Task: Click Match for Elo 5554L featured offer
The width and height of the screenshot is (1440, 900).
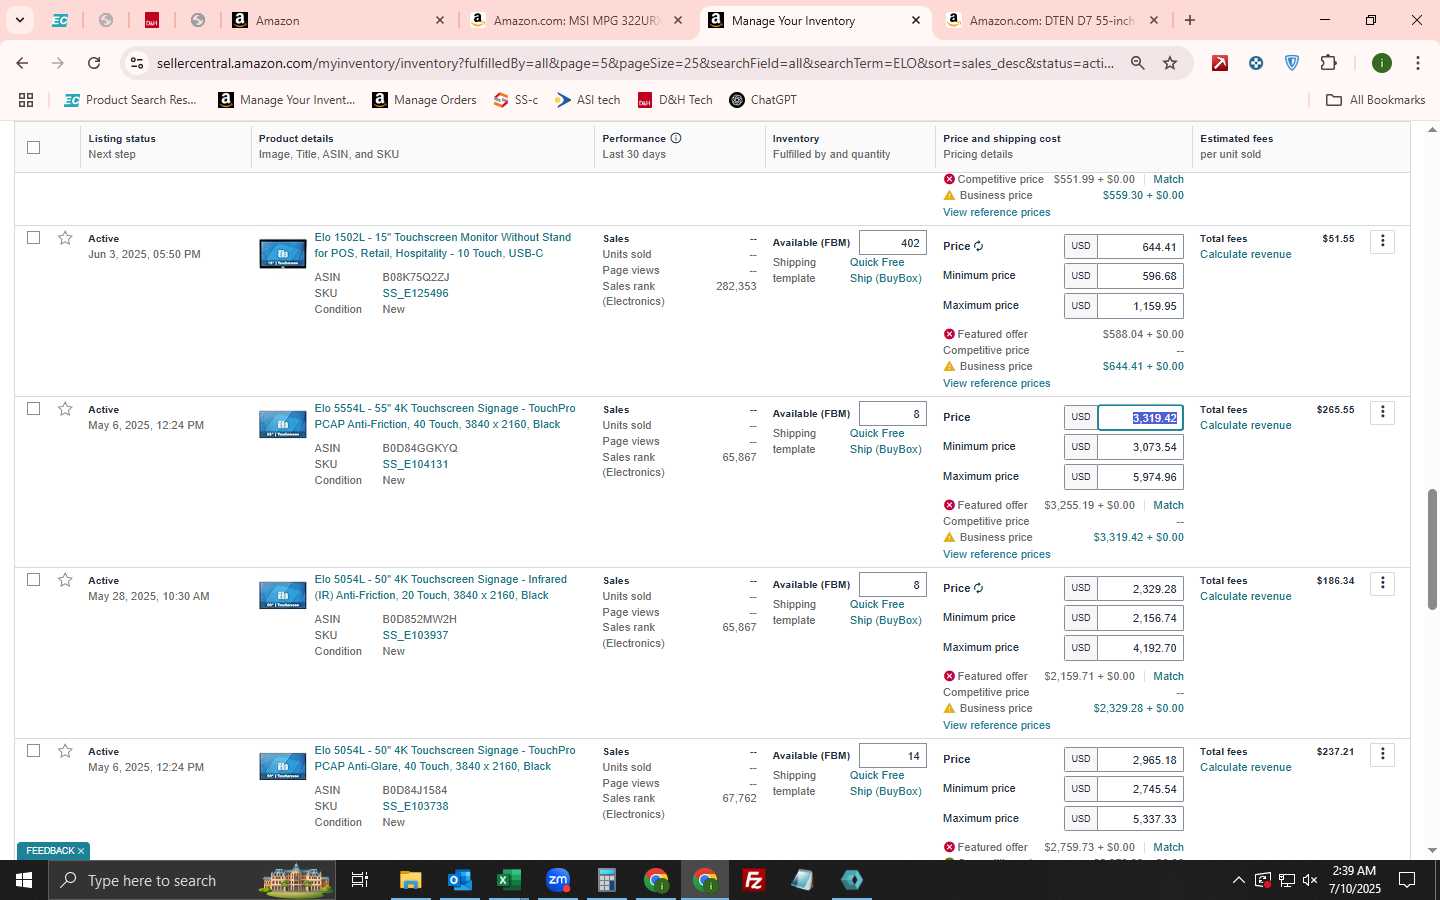Action: [1168, 505]
